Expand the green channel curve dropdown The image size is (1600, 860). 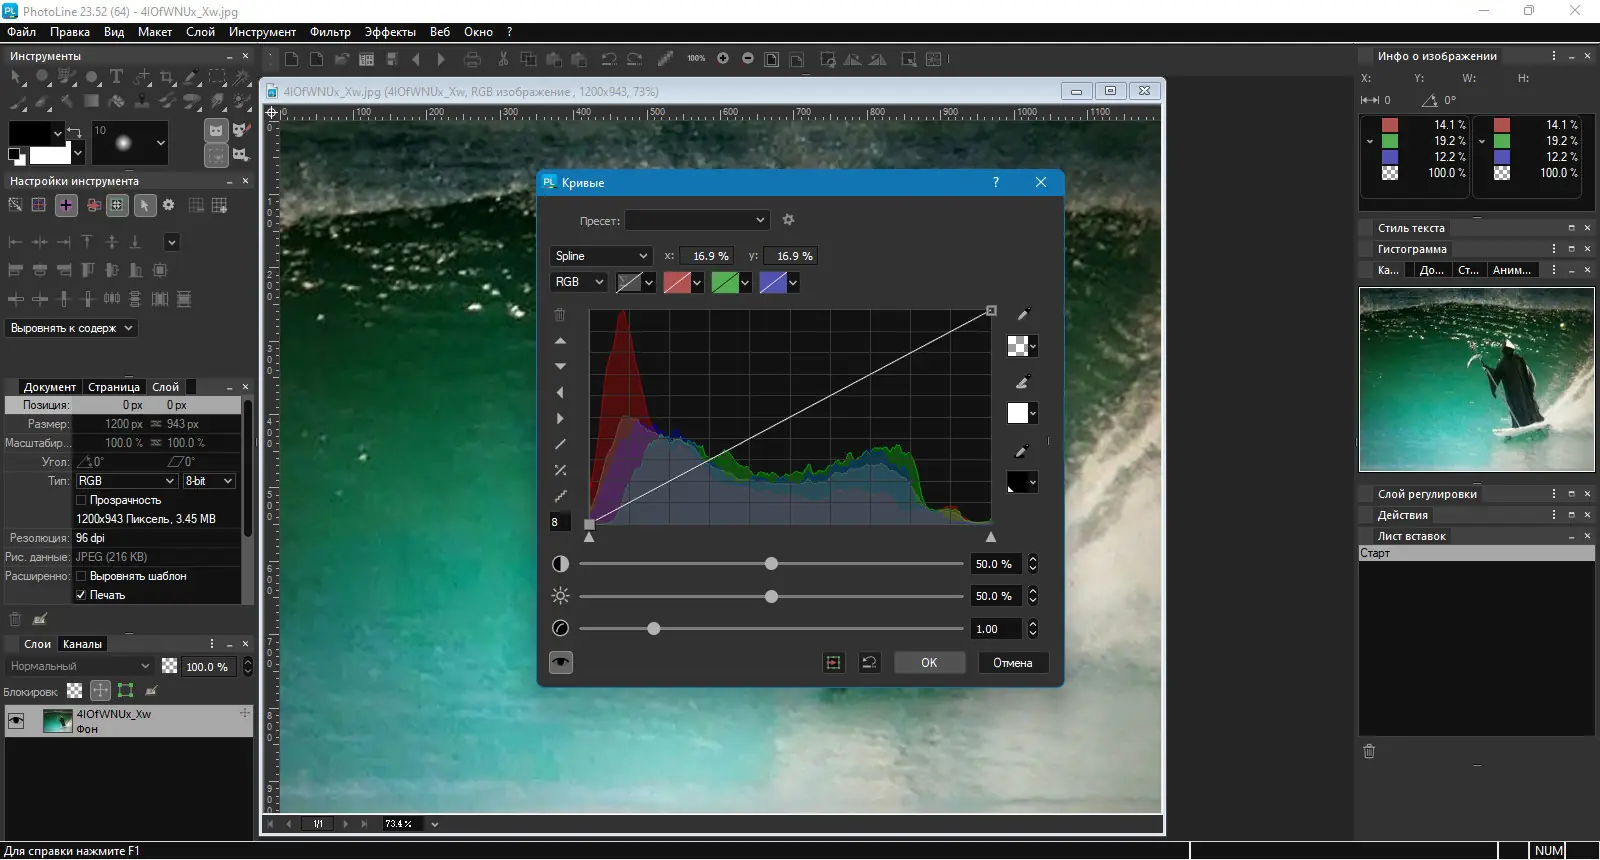pos(745,283)
